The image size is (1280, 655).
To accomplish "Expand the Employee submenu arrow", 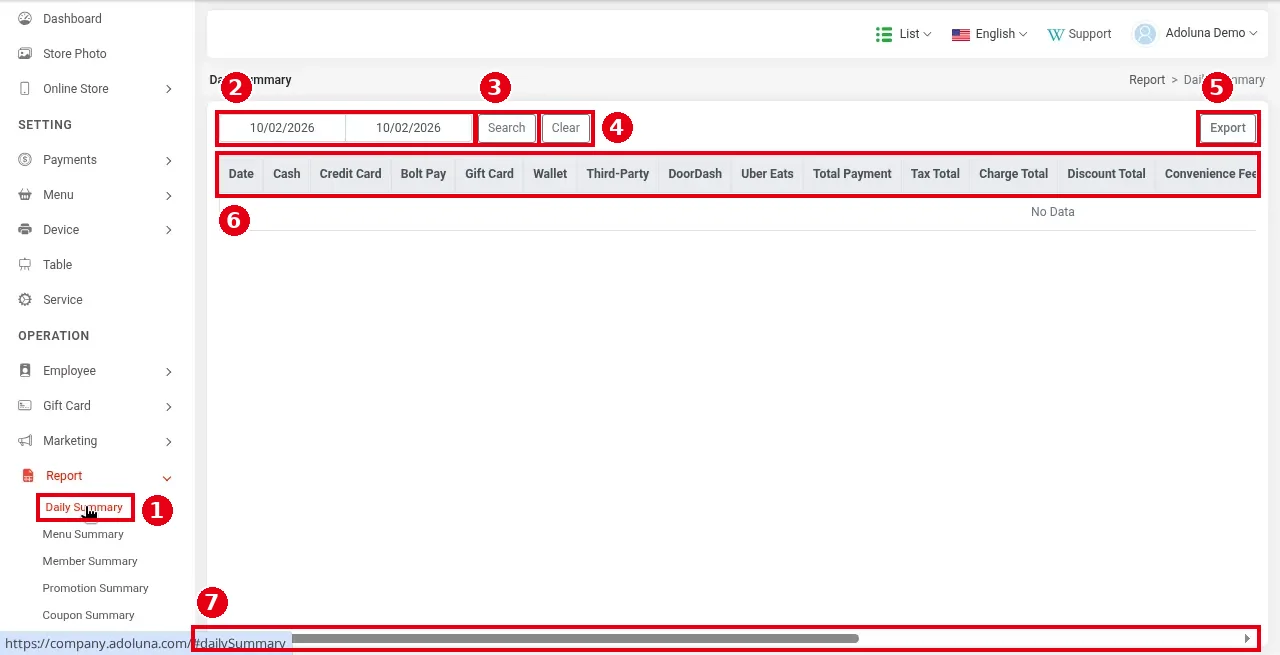I will (x=169, y=371).
